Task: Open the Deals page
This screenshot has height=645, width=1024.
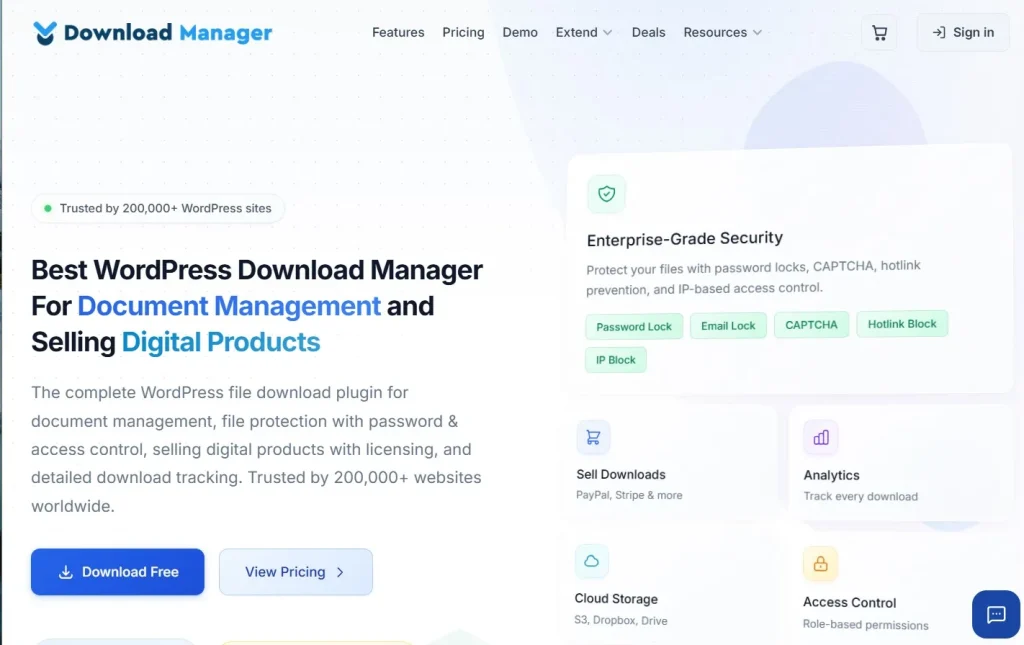Action: tap(648, 33)
